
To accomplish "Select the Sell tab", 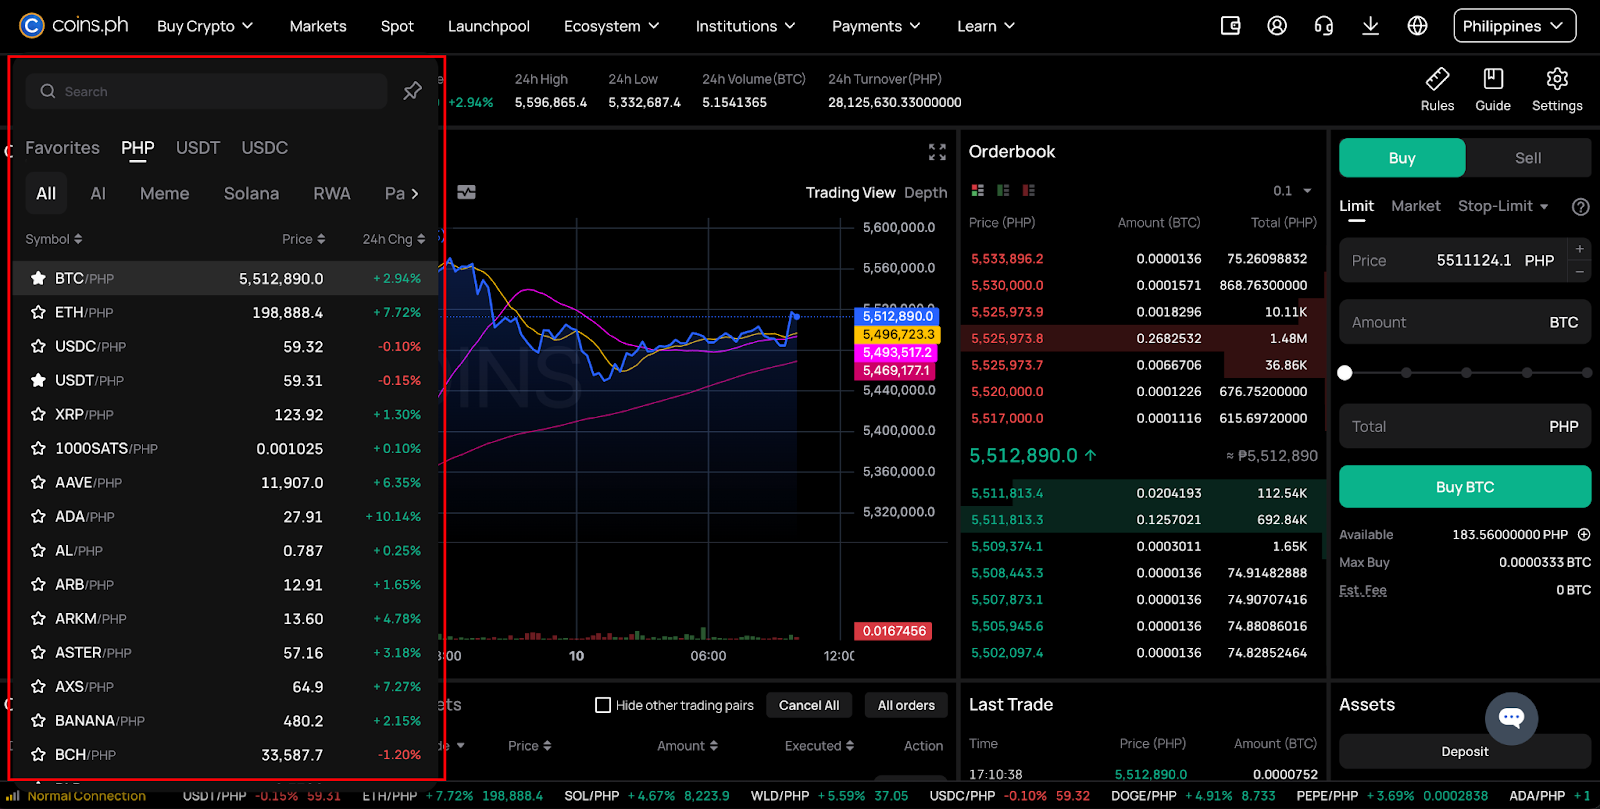I will click(1527, 158).
